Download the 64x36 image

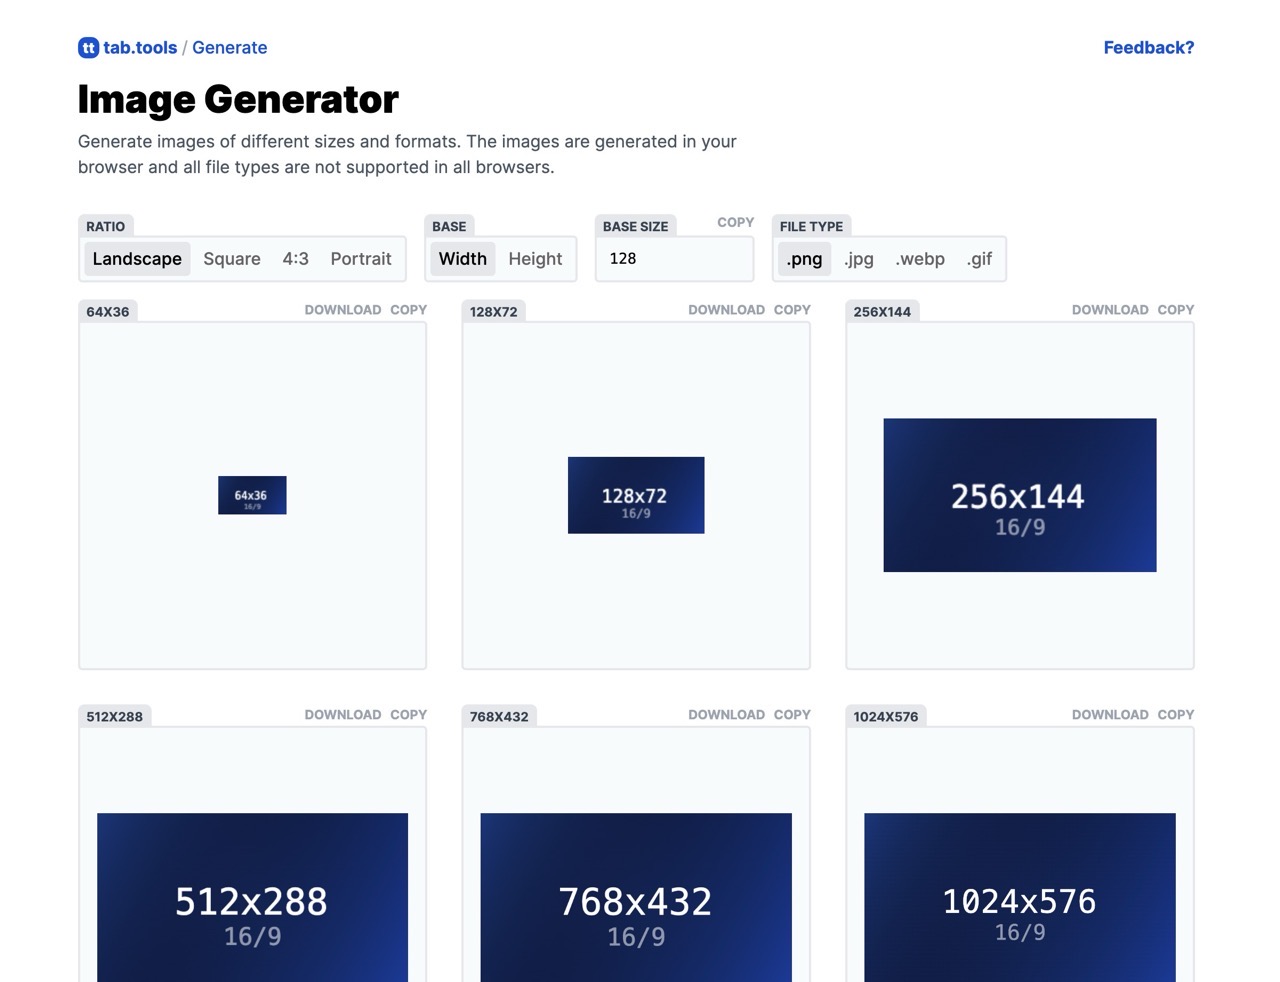tap(343, 310)
